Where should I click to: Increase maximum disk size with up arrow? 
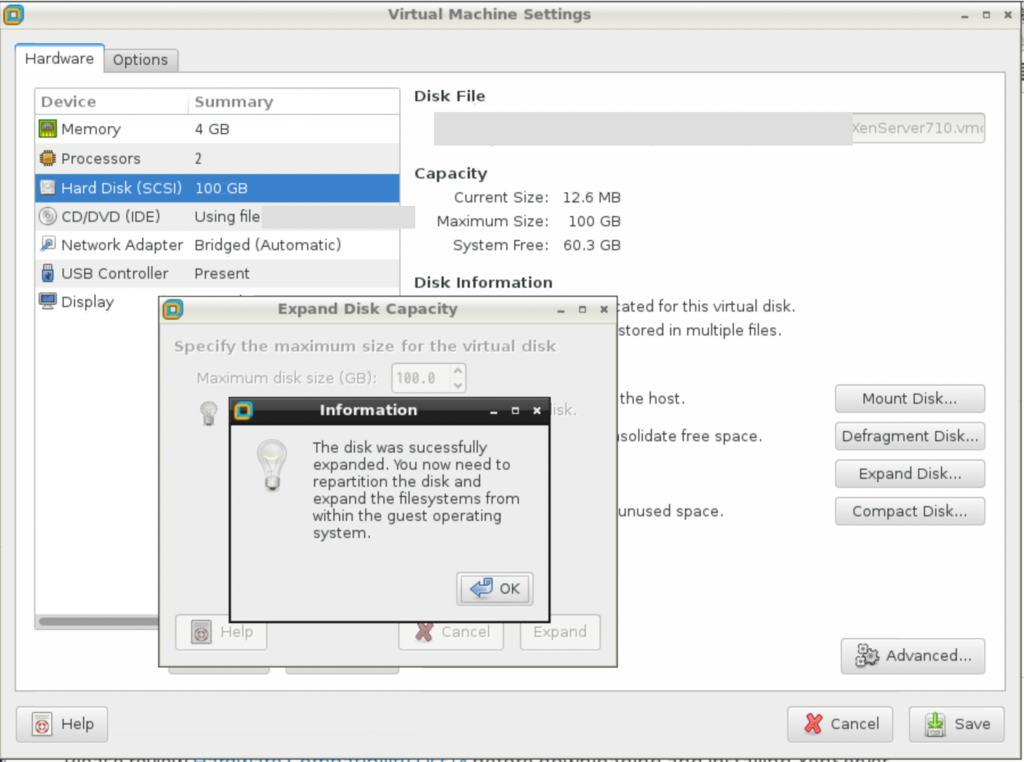coord(458,371)
